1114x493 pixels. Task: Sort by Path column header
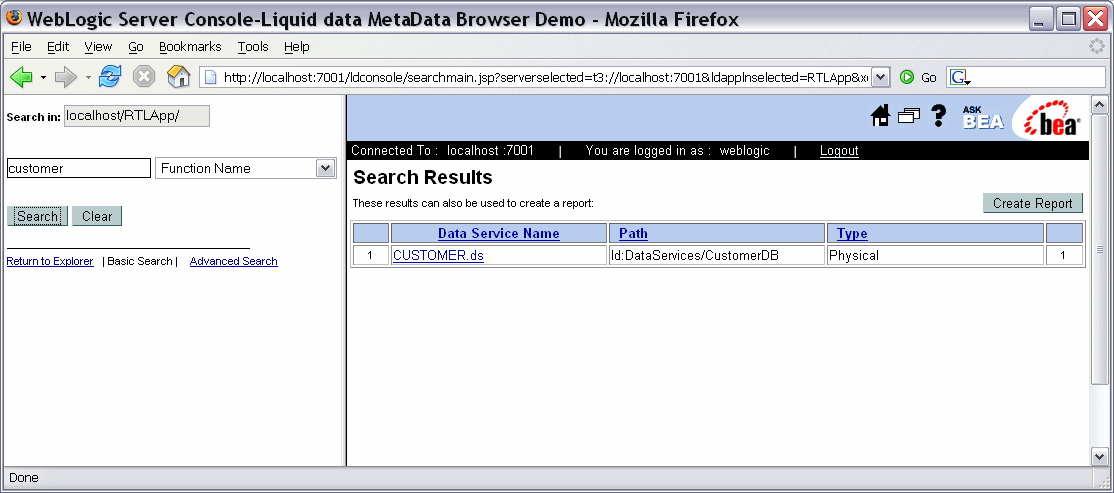pyautogui.click(x=633, y=234)
